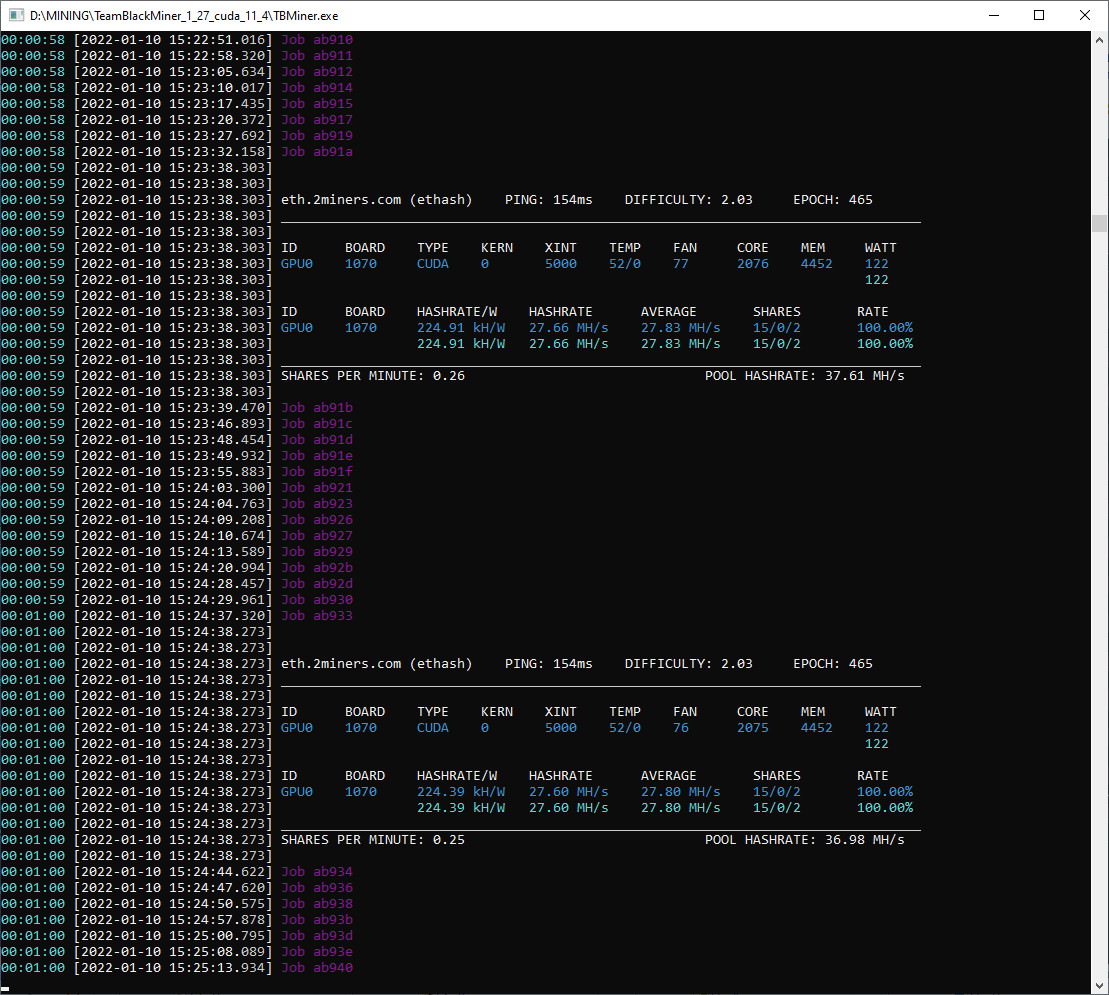Click log line 'Job ab91b'
Image resolution: width=1109 pixels, height=995 pixels.
(317, 408)
